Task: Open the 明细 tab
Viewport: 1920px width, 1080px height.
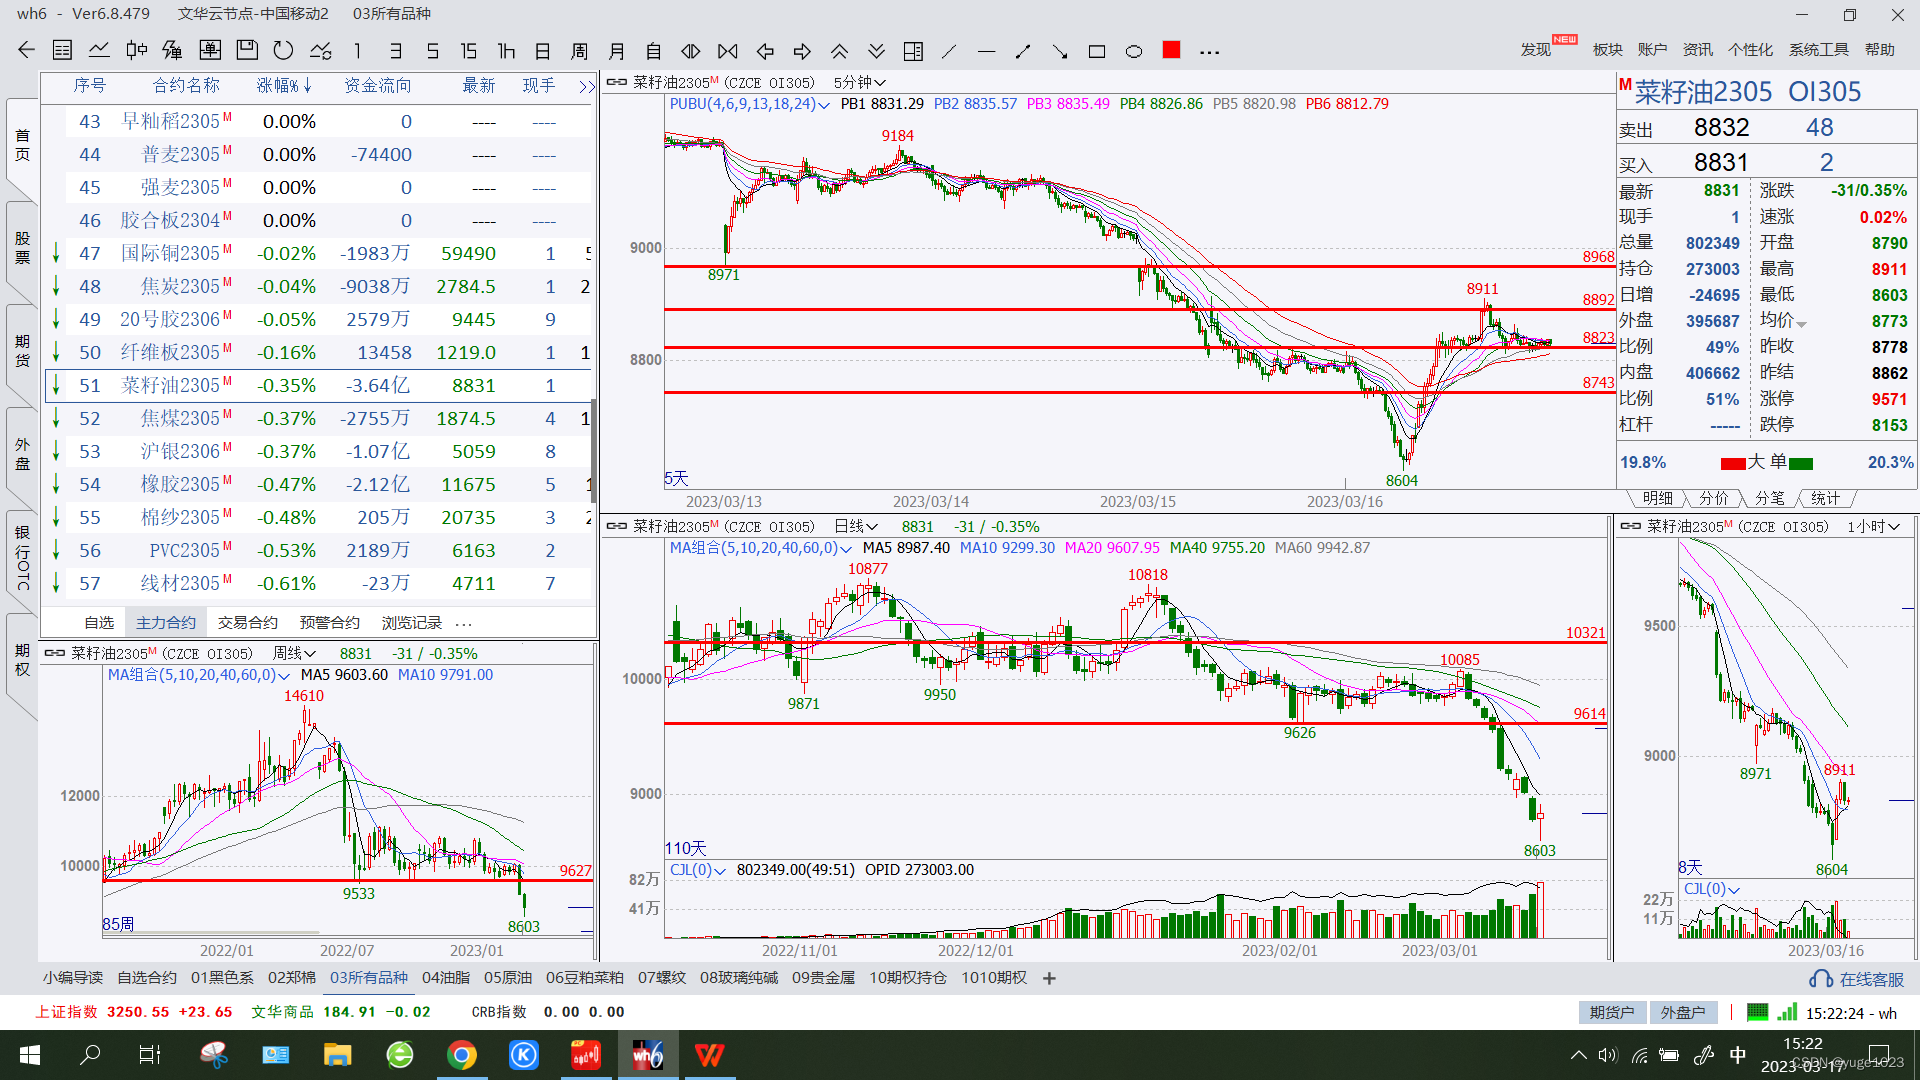Action: point(1657,498)
